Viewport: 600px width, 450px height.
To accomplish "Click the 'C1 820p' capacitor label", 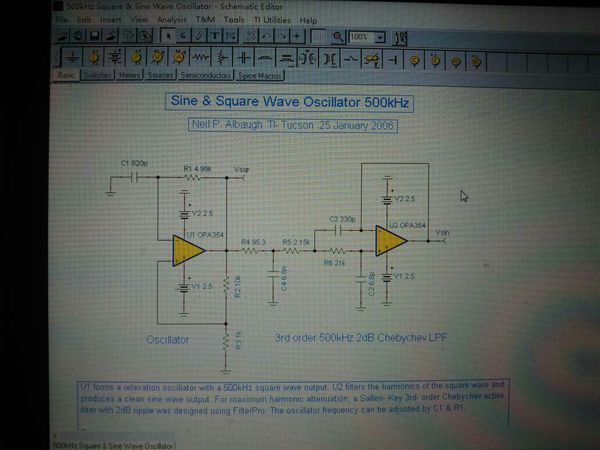I will click(134, 163).
